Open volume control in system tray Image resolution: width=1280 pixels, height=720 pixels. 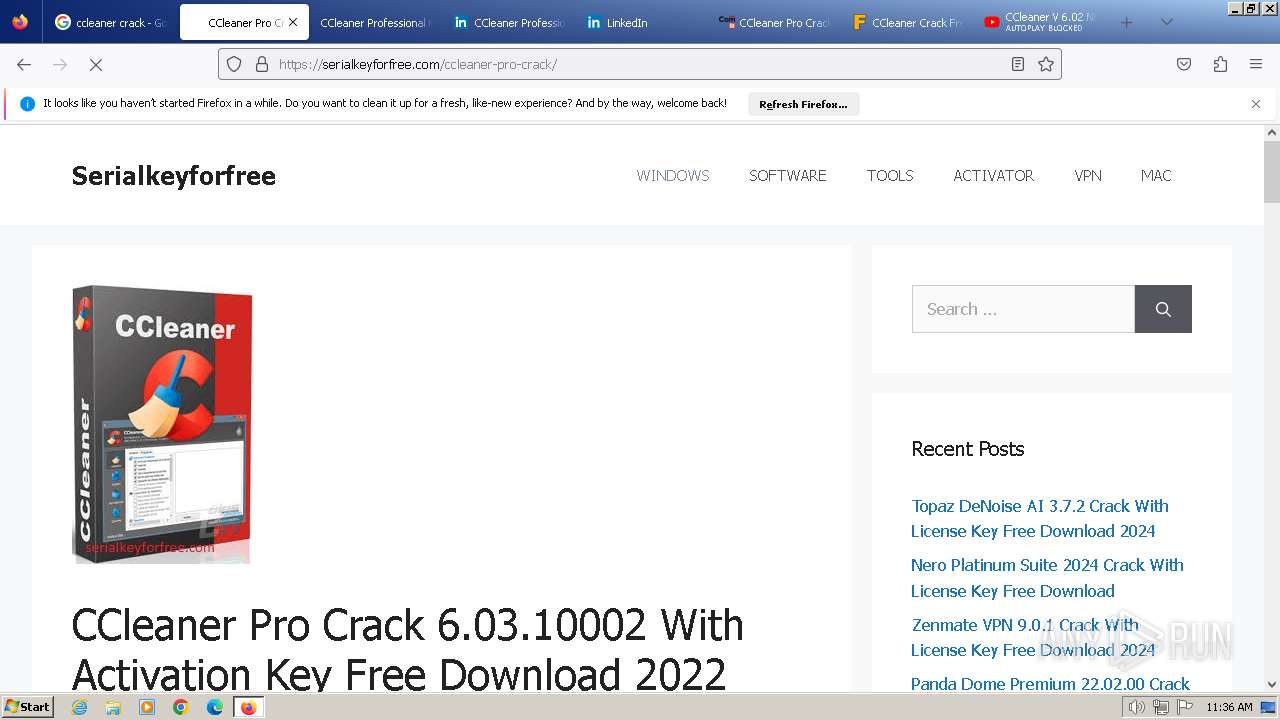pos(1136,707)
